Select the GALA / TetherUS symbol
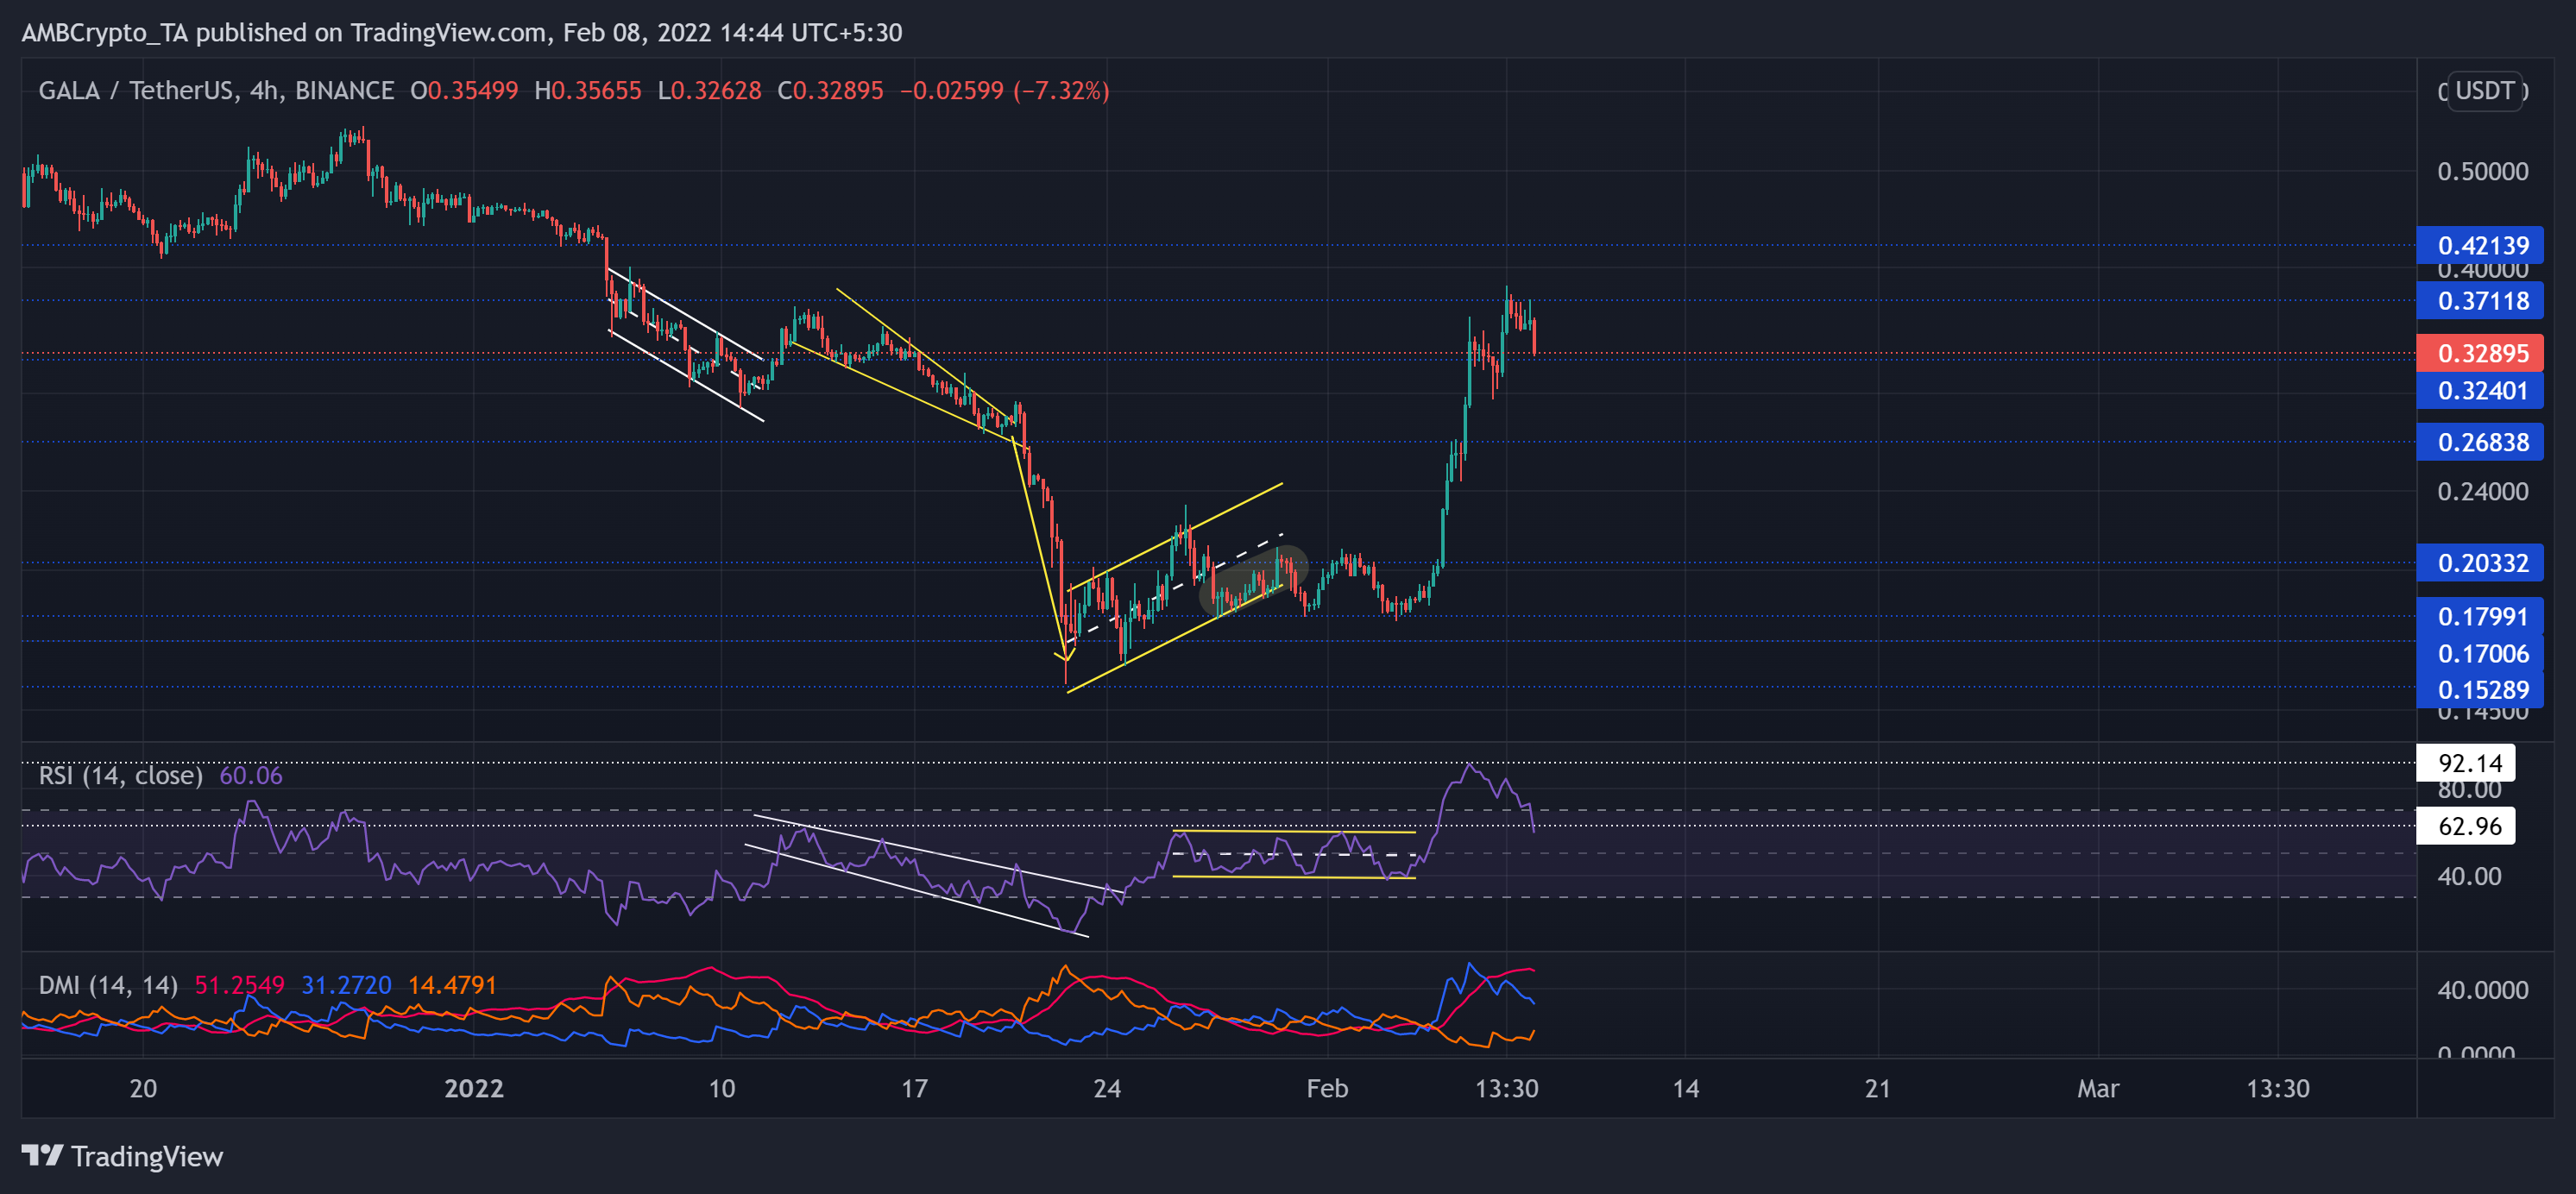The width and height of the screenshot is (2576, 1194). [140, 90]
